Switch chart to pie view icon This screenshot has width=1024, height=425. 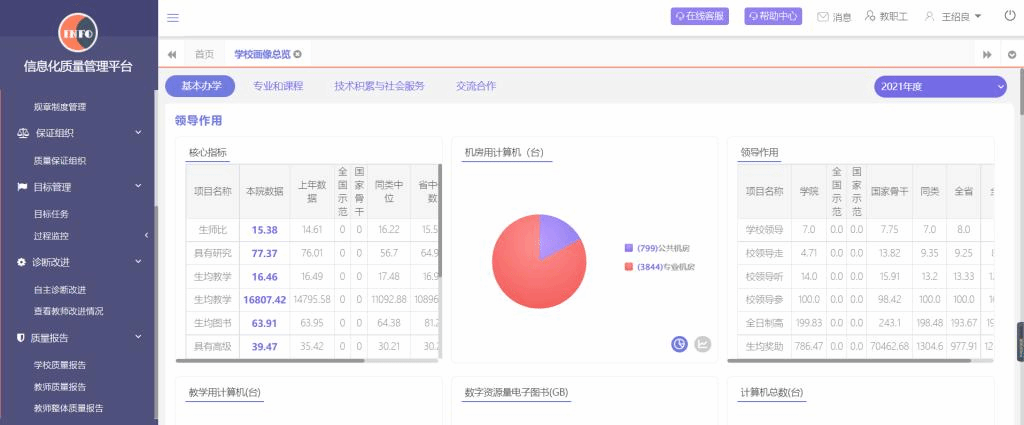(x=679, y=343)
